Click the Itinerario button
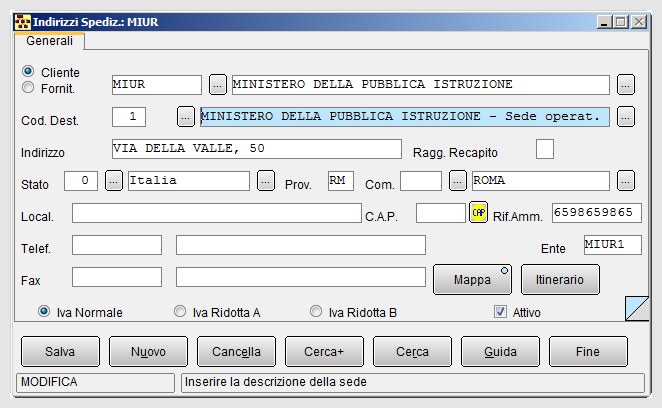 click(560, 280)
